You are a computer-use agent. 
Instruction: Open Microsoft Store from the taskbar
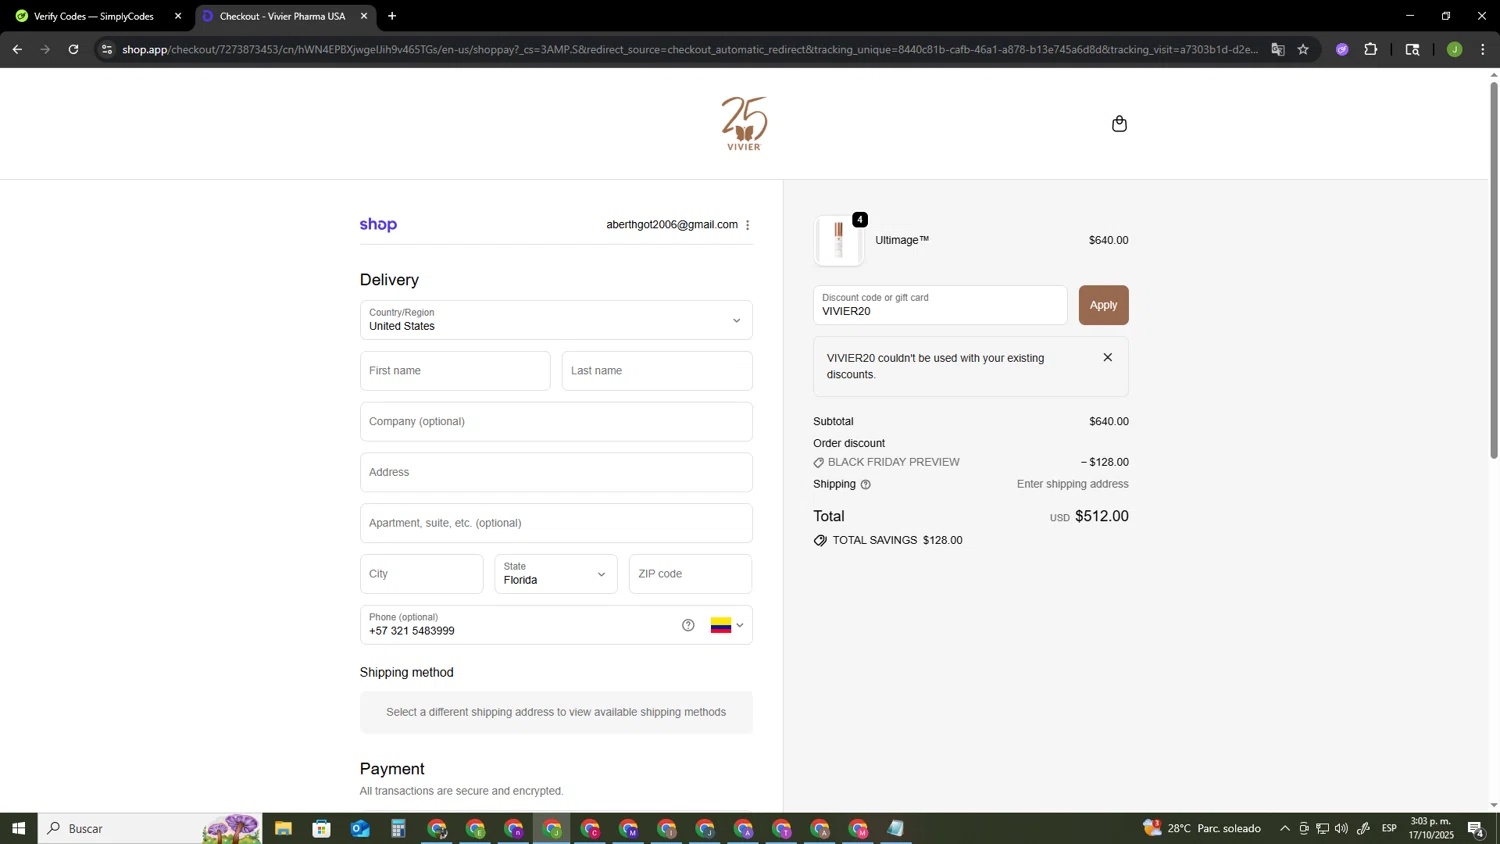[321, 828]
